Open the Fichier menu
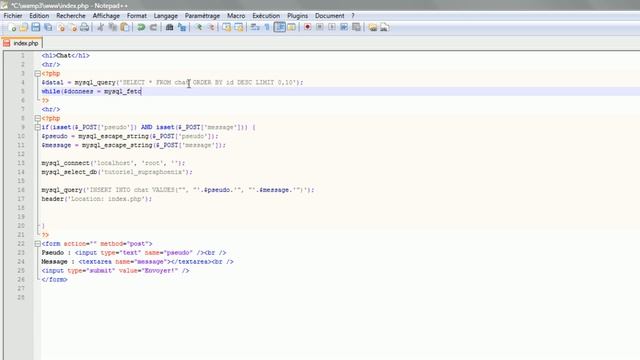The height and width of the screenshot is (360, 640). pos(13,16)
